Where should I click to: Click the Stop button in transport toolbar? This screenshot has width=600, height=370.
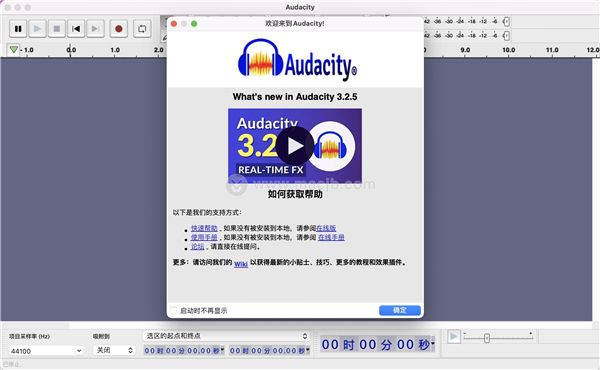point(57,29)
